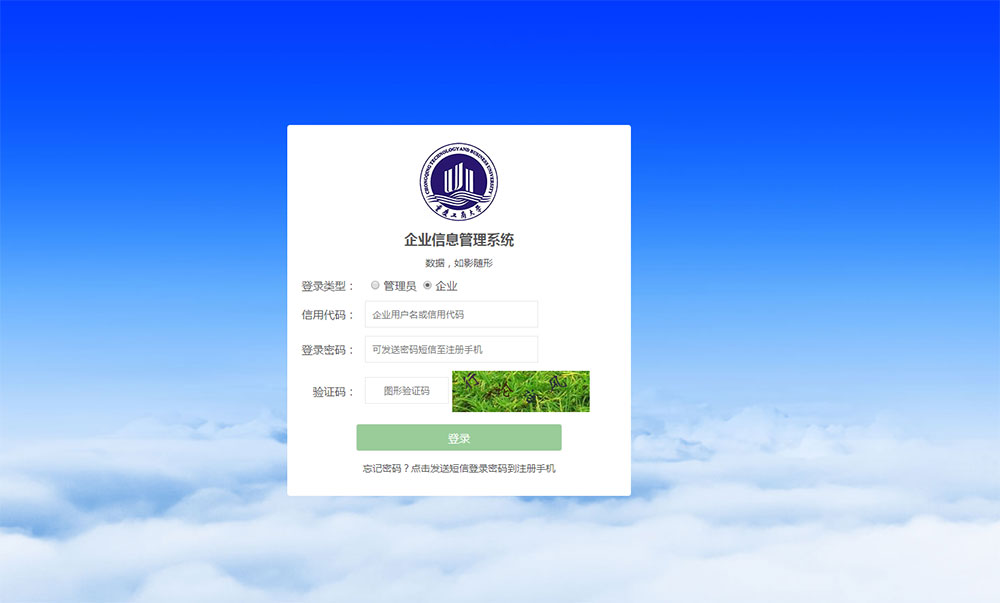
Task: Click the send SMS login password link text
Action: pyautogui.click(x=487, y=467)
